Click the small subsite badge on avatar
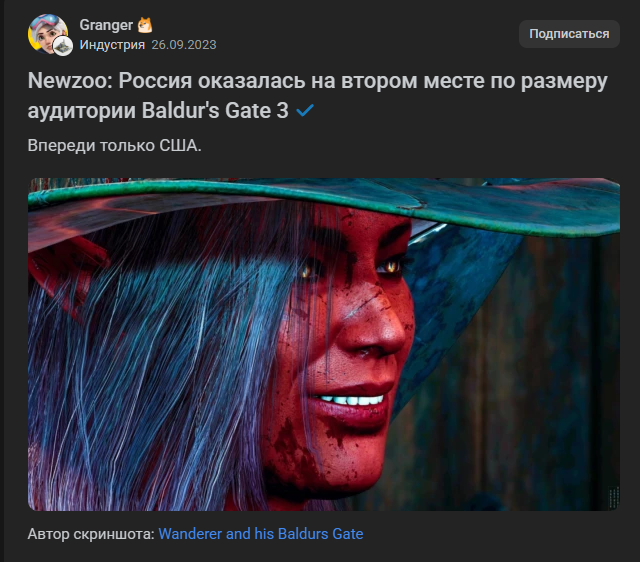Screen dimensions: 640x562 click(x=63, y=46)
